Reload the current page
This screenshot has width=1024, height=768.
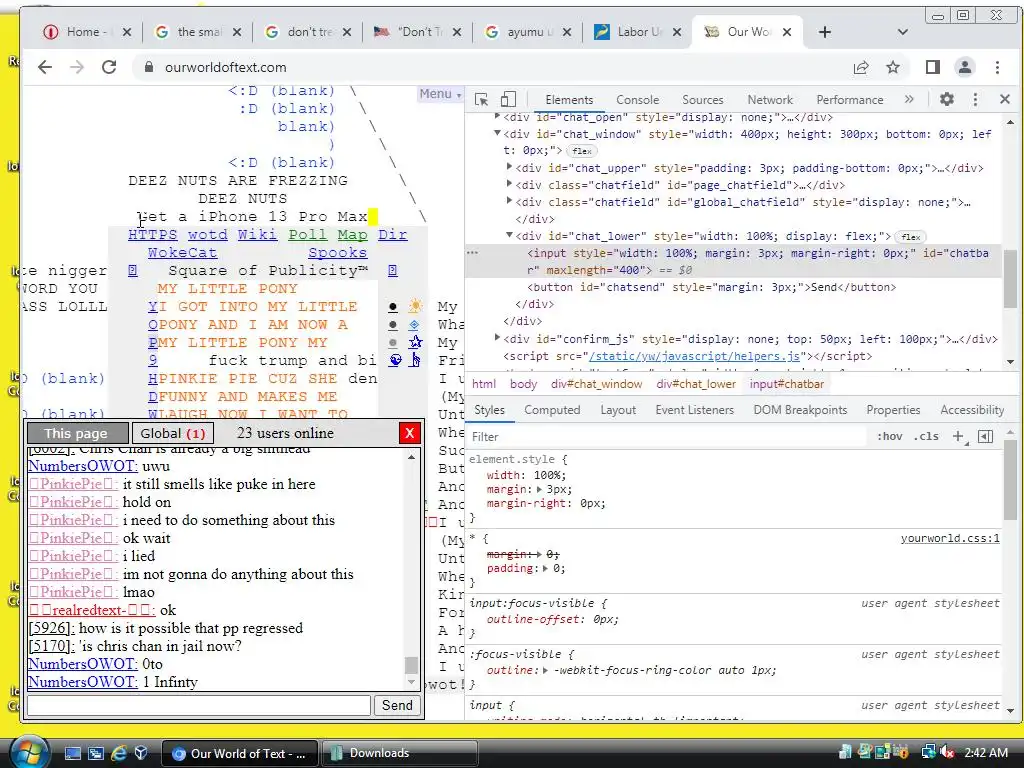point(109,67)
